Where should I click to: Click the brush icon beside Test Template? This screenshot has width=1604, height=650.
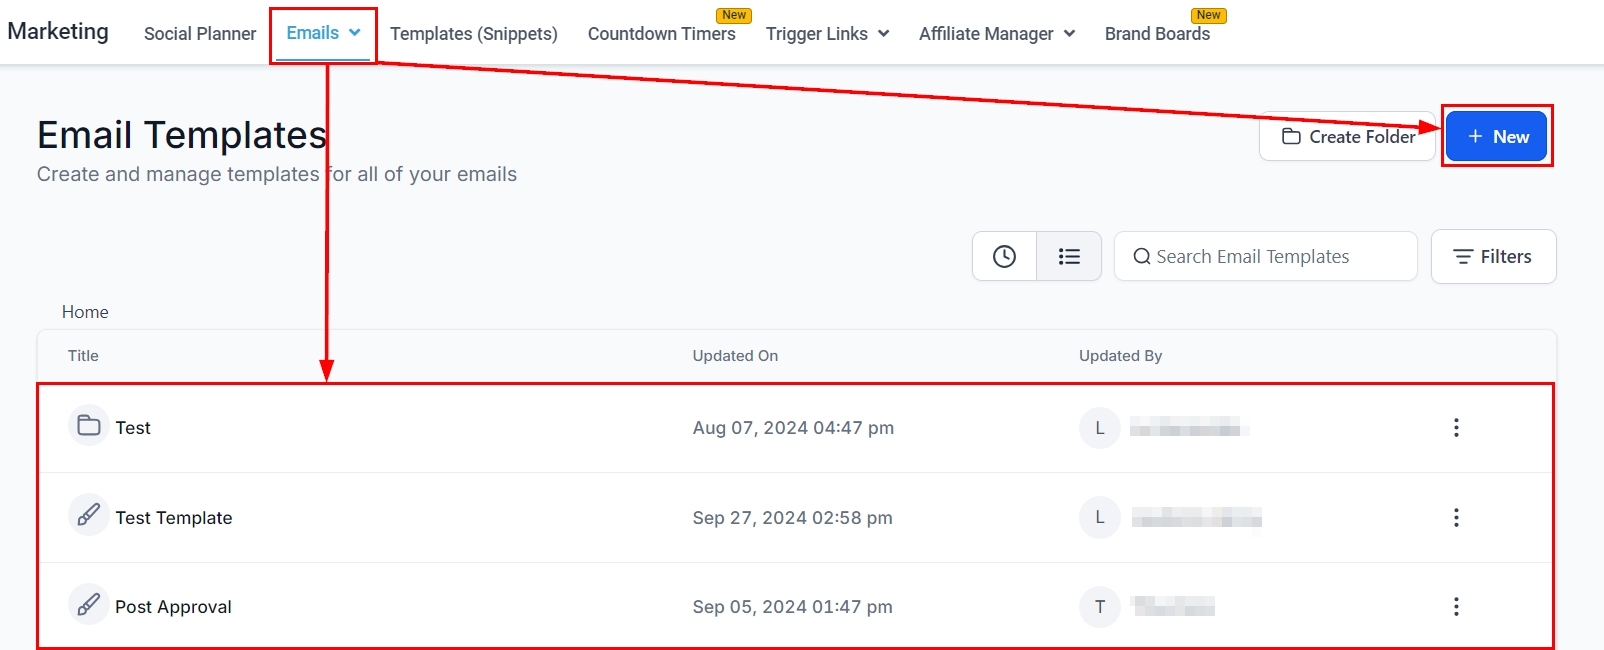[89, 516]
